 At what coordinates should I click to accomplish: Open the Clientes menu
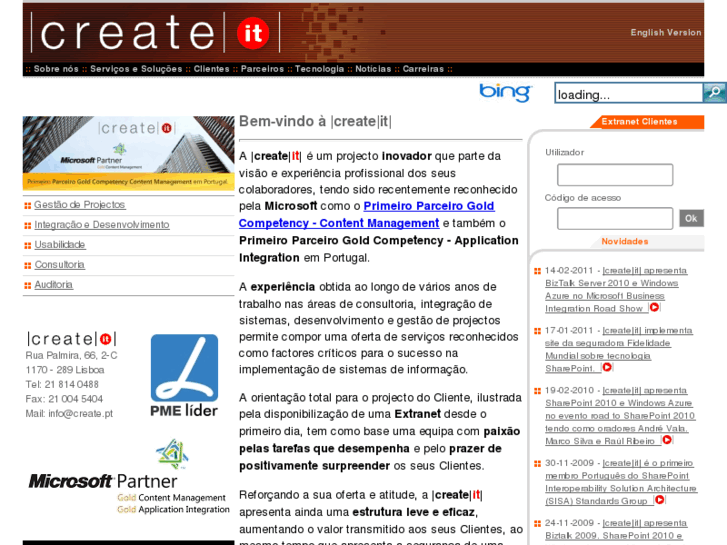click(211, 69)
